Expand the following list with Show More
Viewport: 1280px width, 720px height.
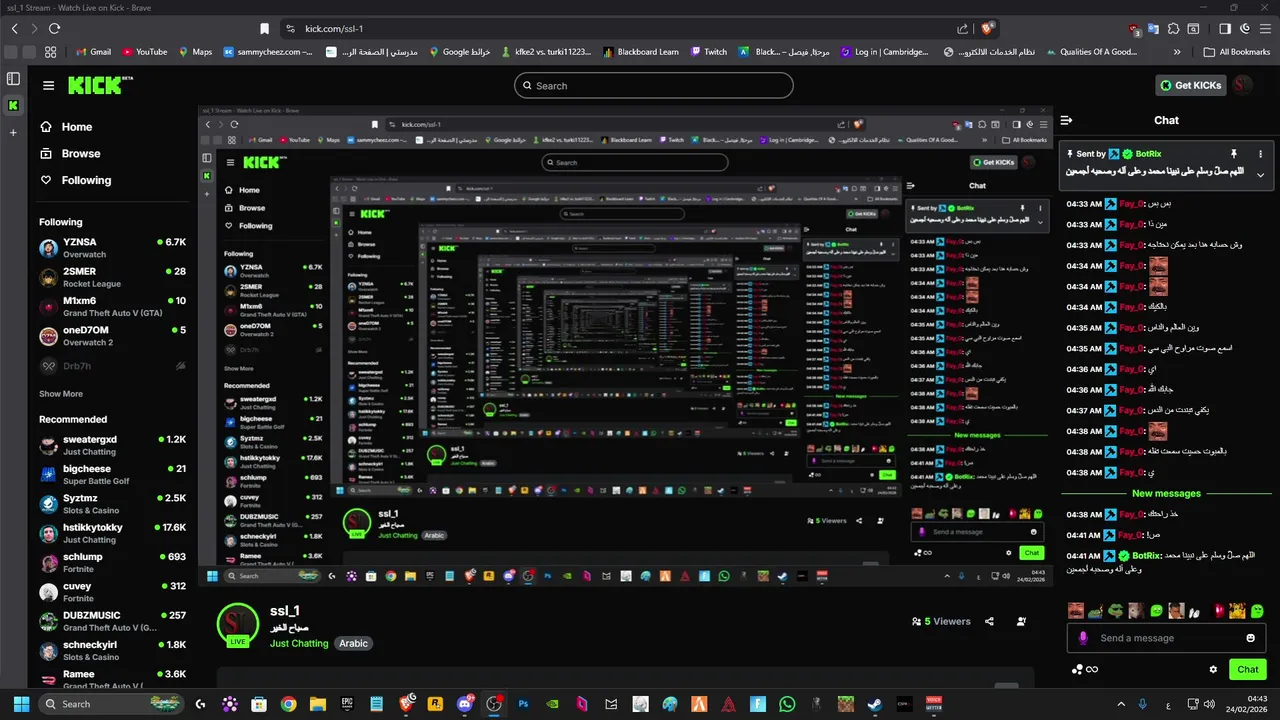61,394
